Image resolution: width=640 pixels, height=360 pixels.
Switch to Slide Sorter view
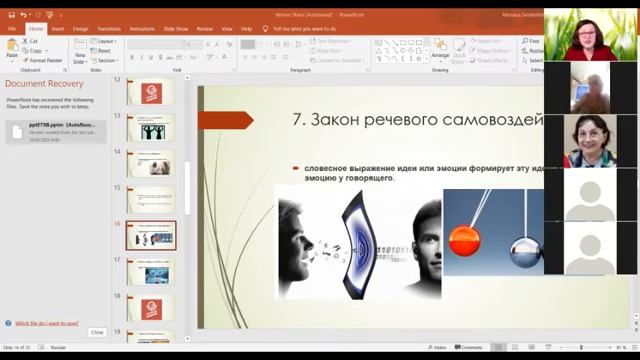click(515, 347)
